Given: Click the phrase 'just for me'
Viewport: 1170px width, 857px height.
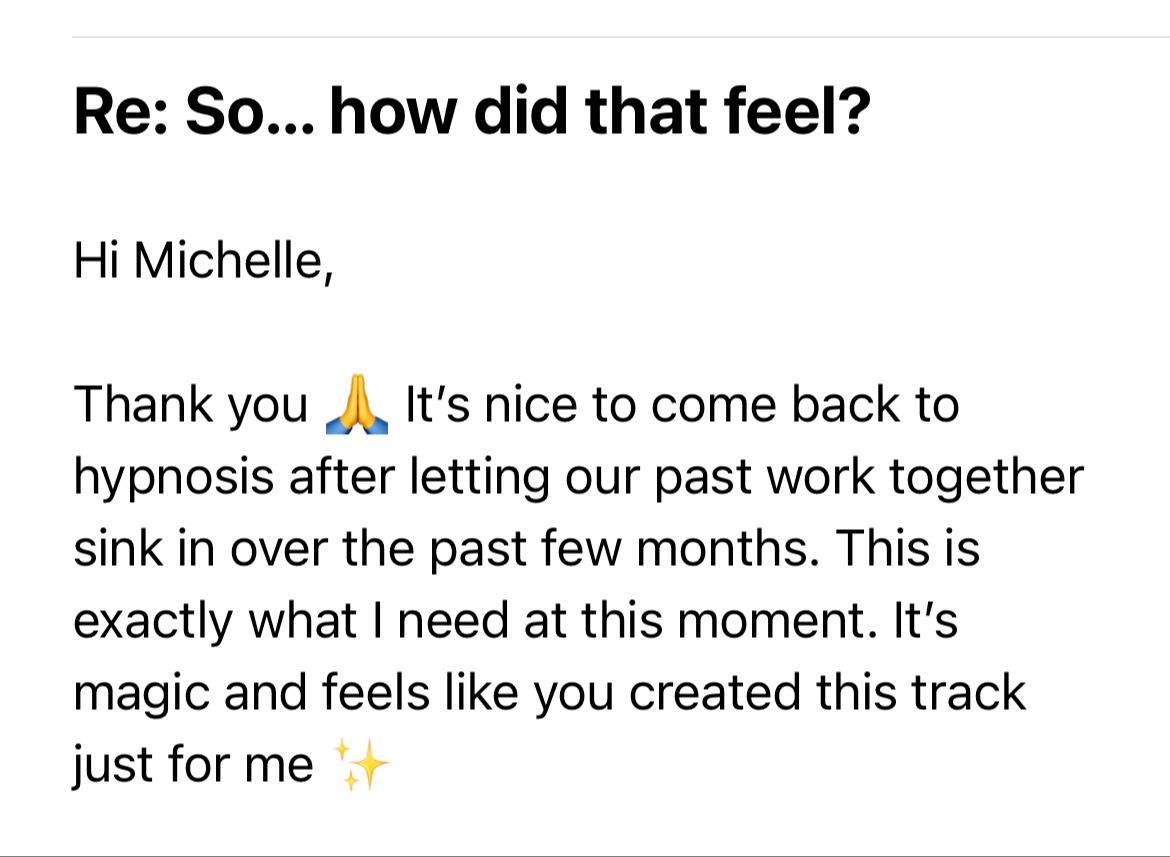Looking at the screenshot, I should (x=193, y=766).
